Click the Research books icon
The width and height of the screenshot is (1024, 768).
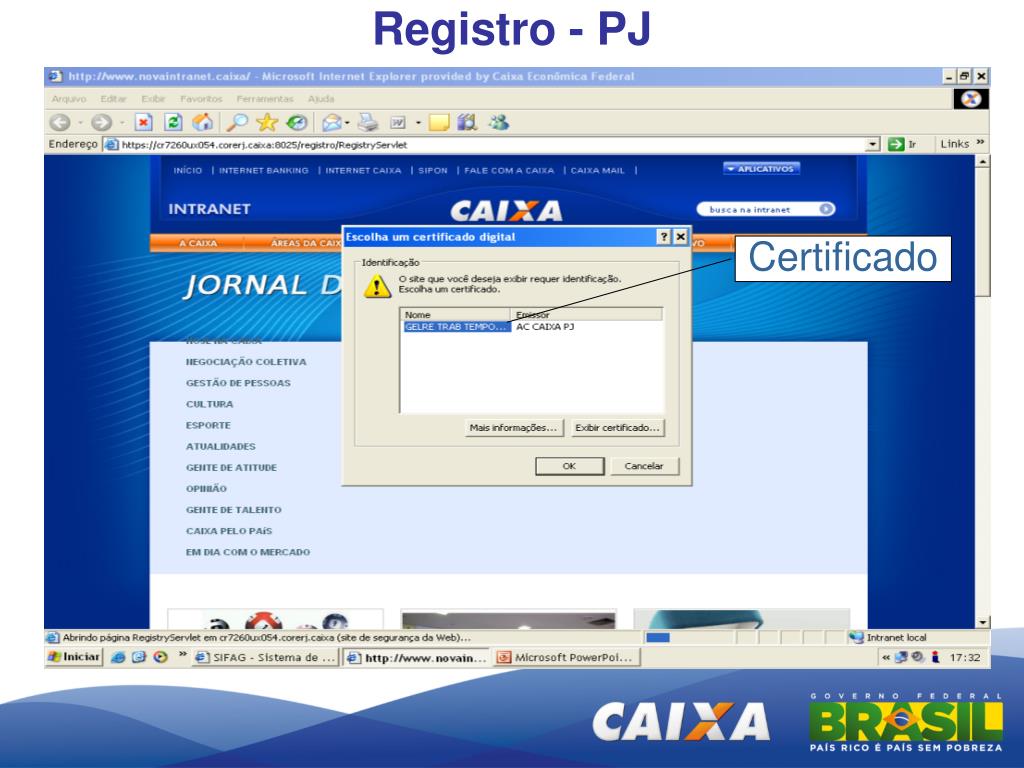[x=468, y=122]
